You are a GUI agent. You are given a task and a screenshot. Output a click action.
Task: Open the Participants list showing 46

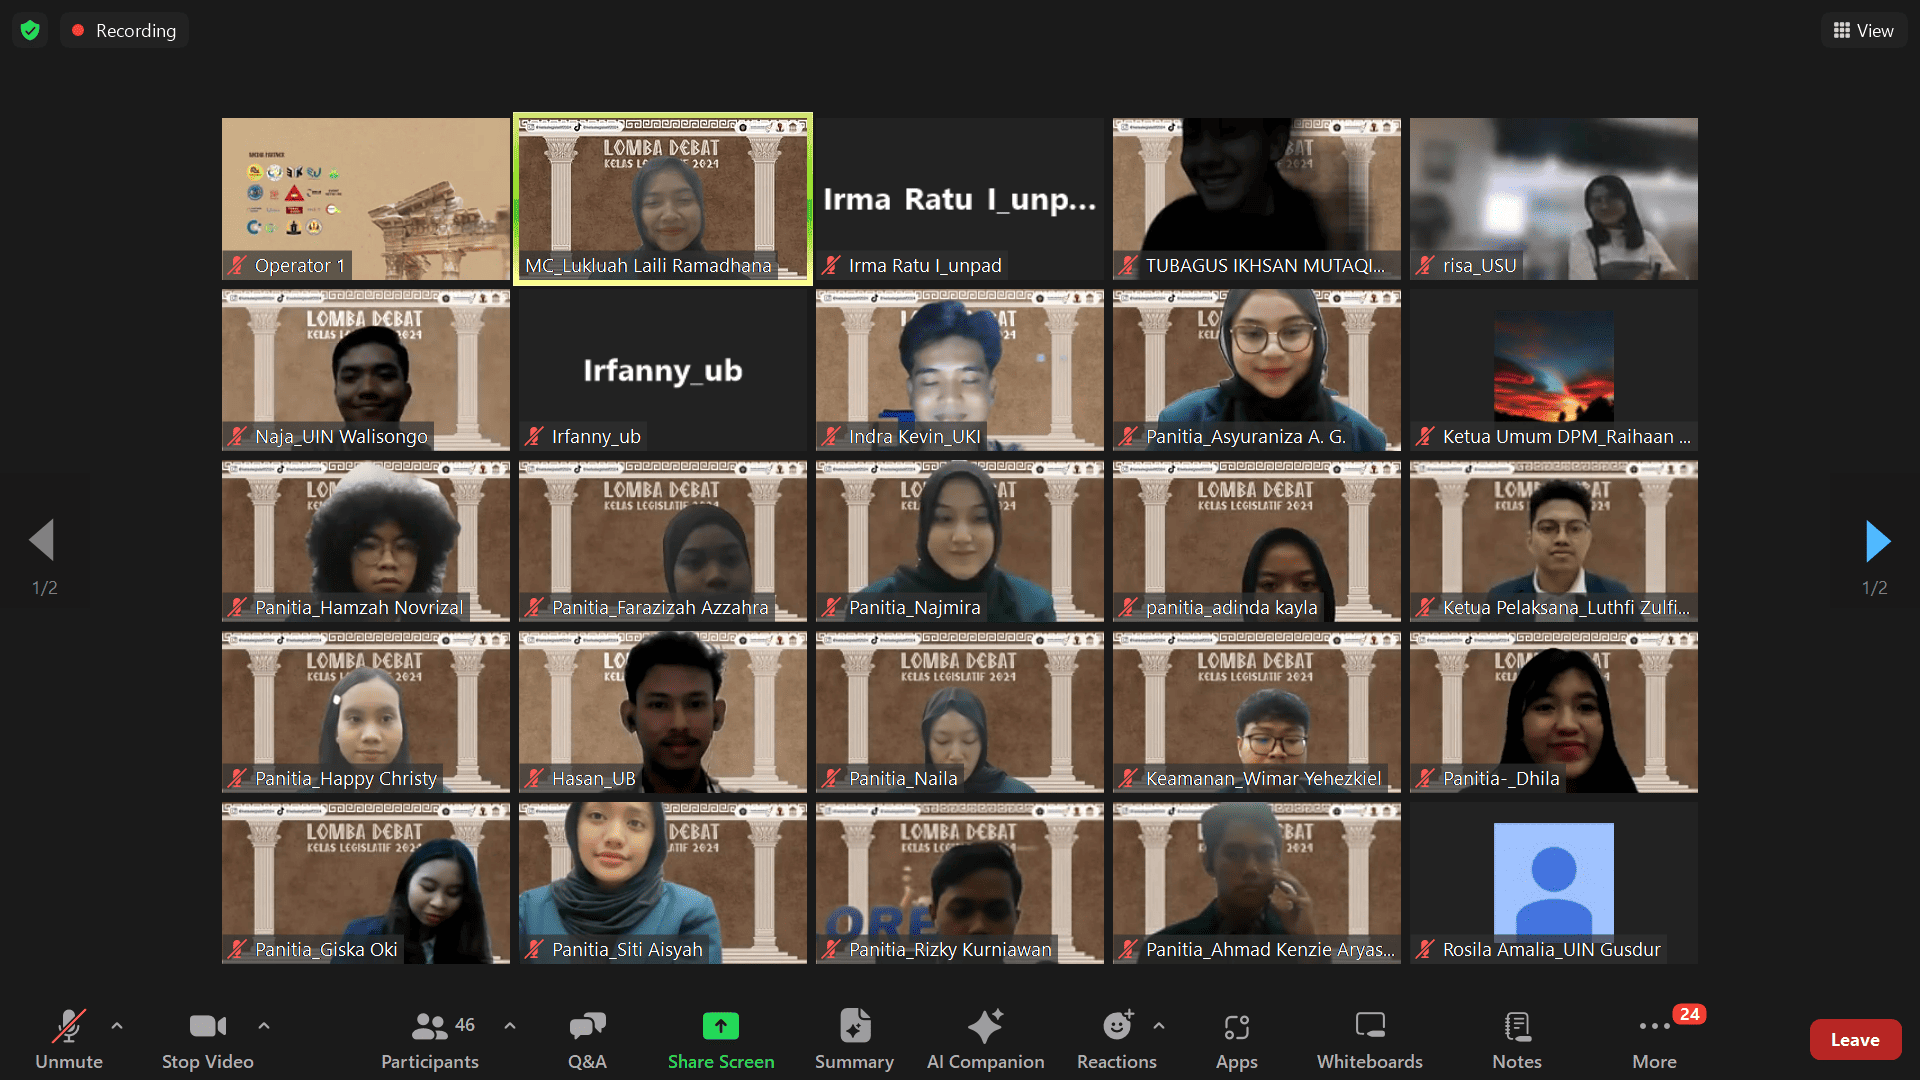(x=430, y=1039)
